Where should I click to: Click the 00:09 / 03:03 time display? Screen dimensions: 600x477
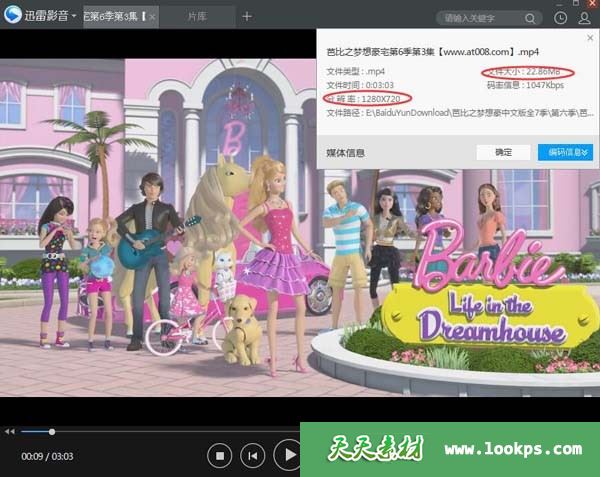pyautogui.click(x=47, y=457)
